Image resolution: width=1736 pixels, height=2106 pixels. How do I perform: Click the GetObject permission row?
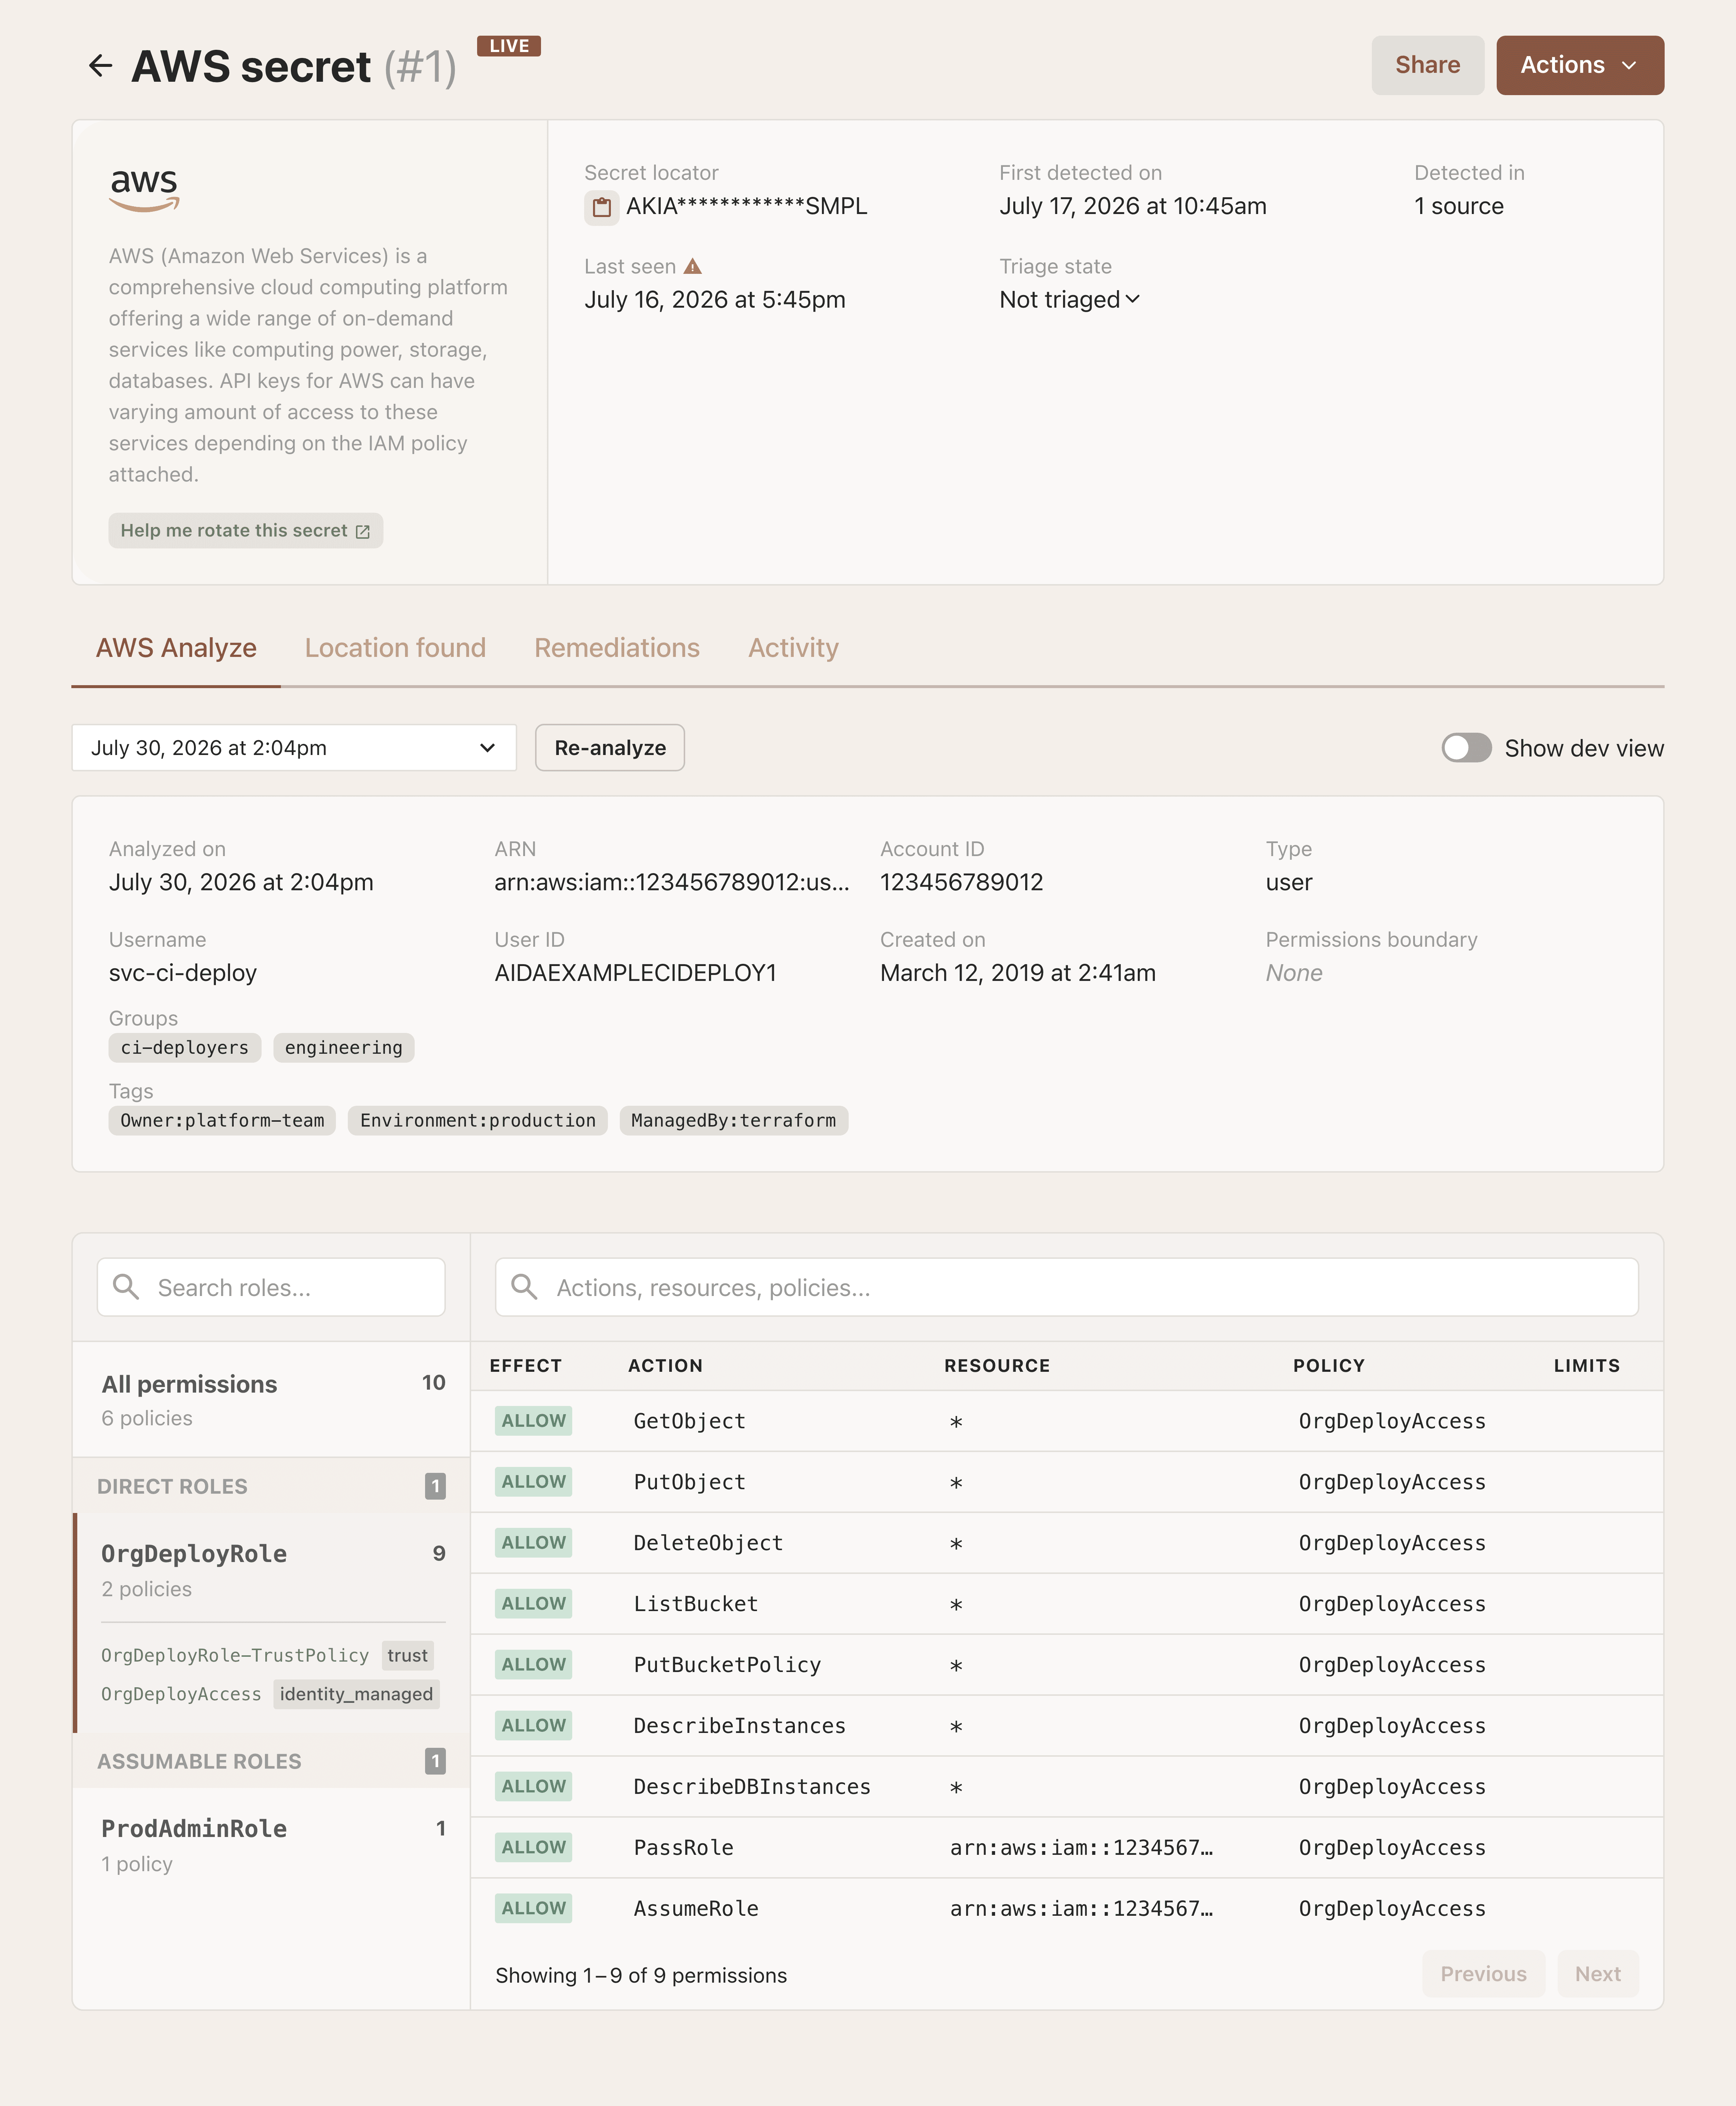tap(1067, 1421)
